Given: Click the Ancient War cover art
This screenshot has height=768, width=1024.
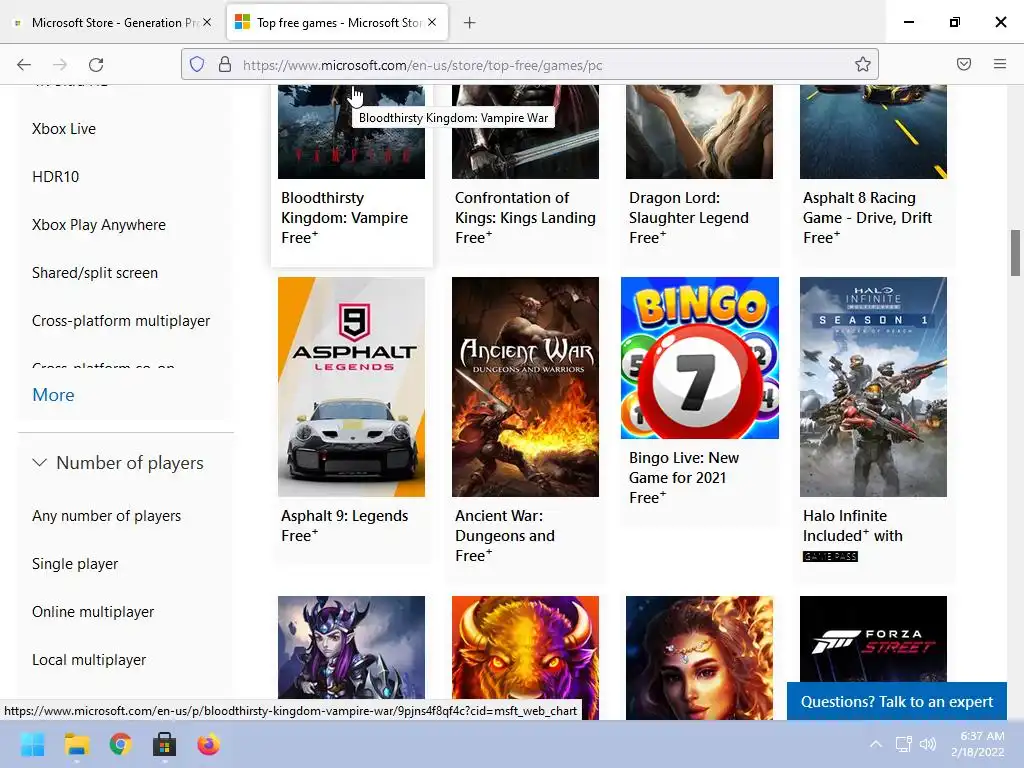Looking at the screenshot, I should click(x=525, y=387).
